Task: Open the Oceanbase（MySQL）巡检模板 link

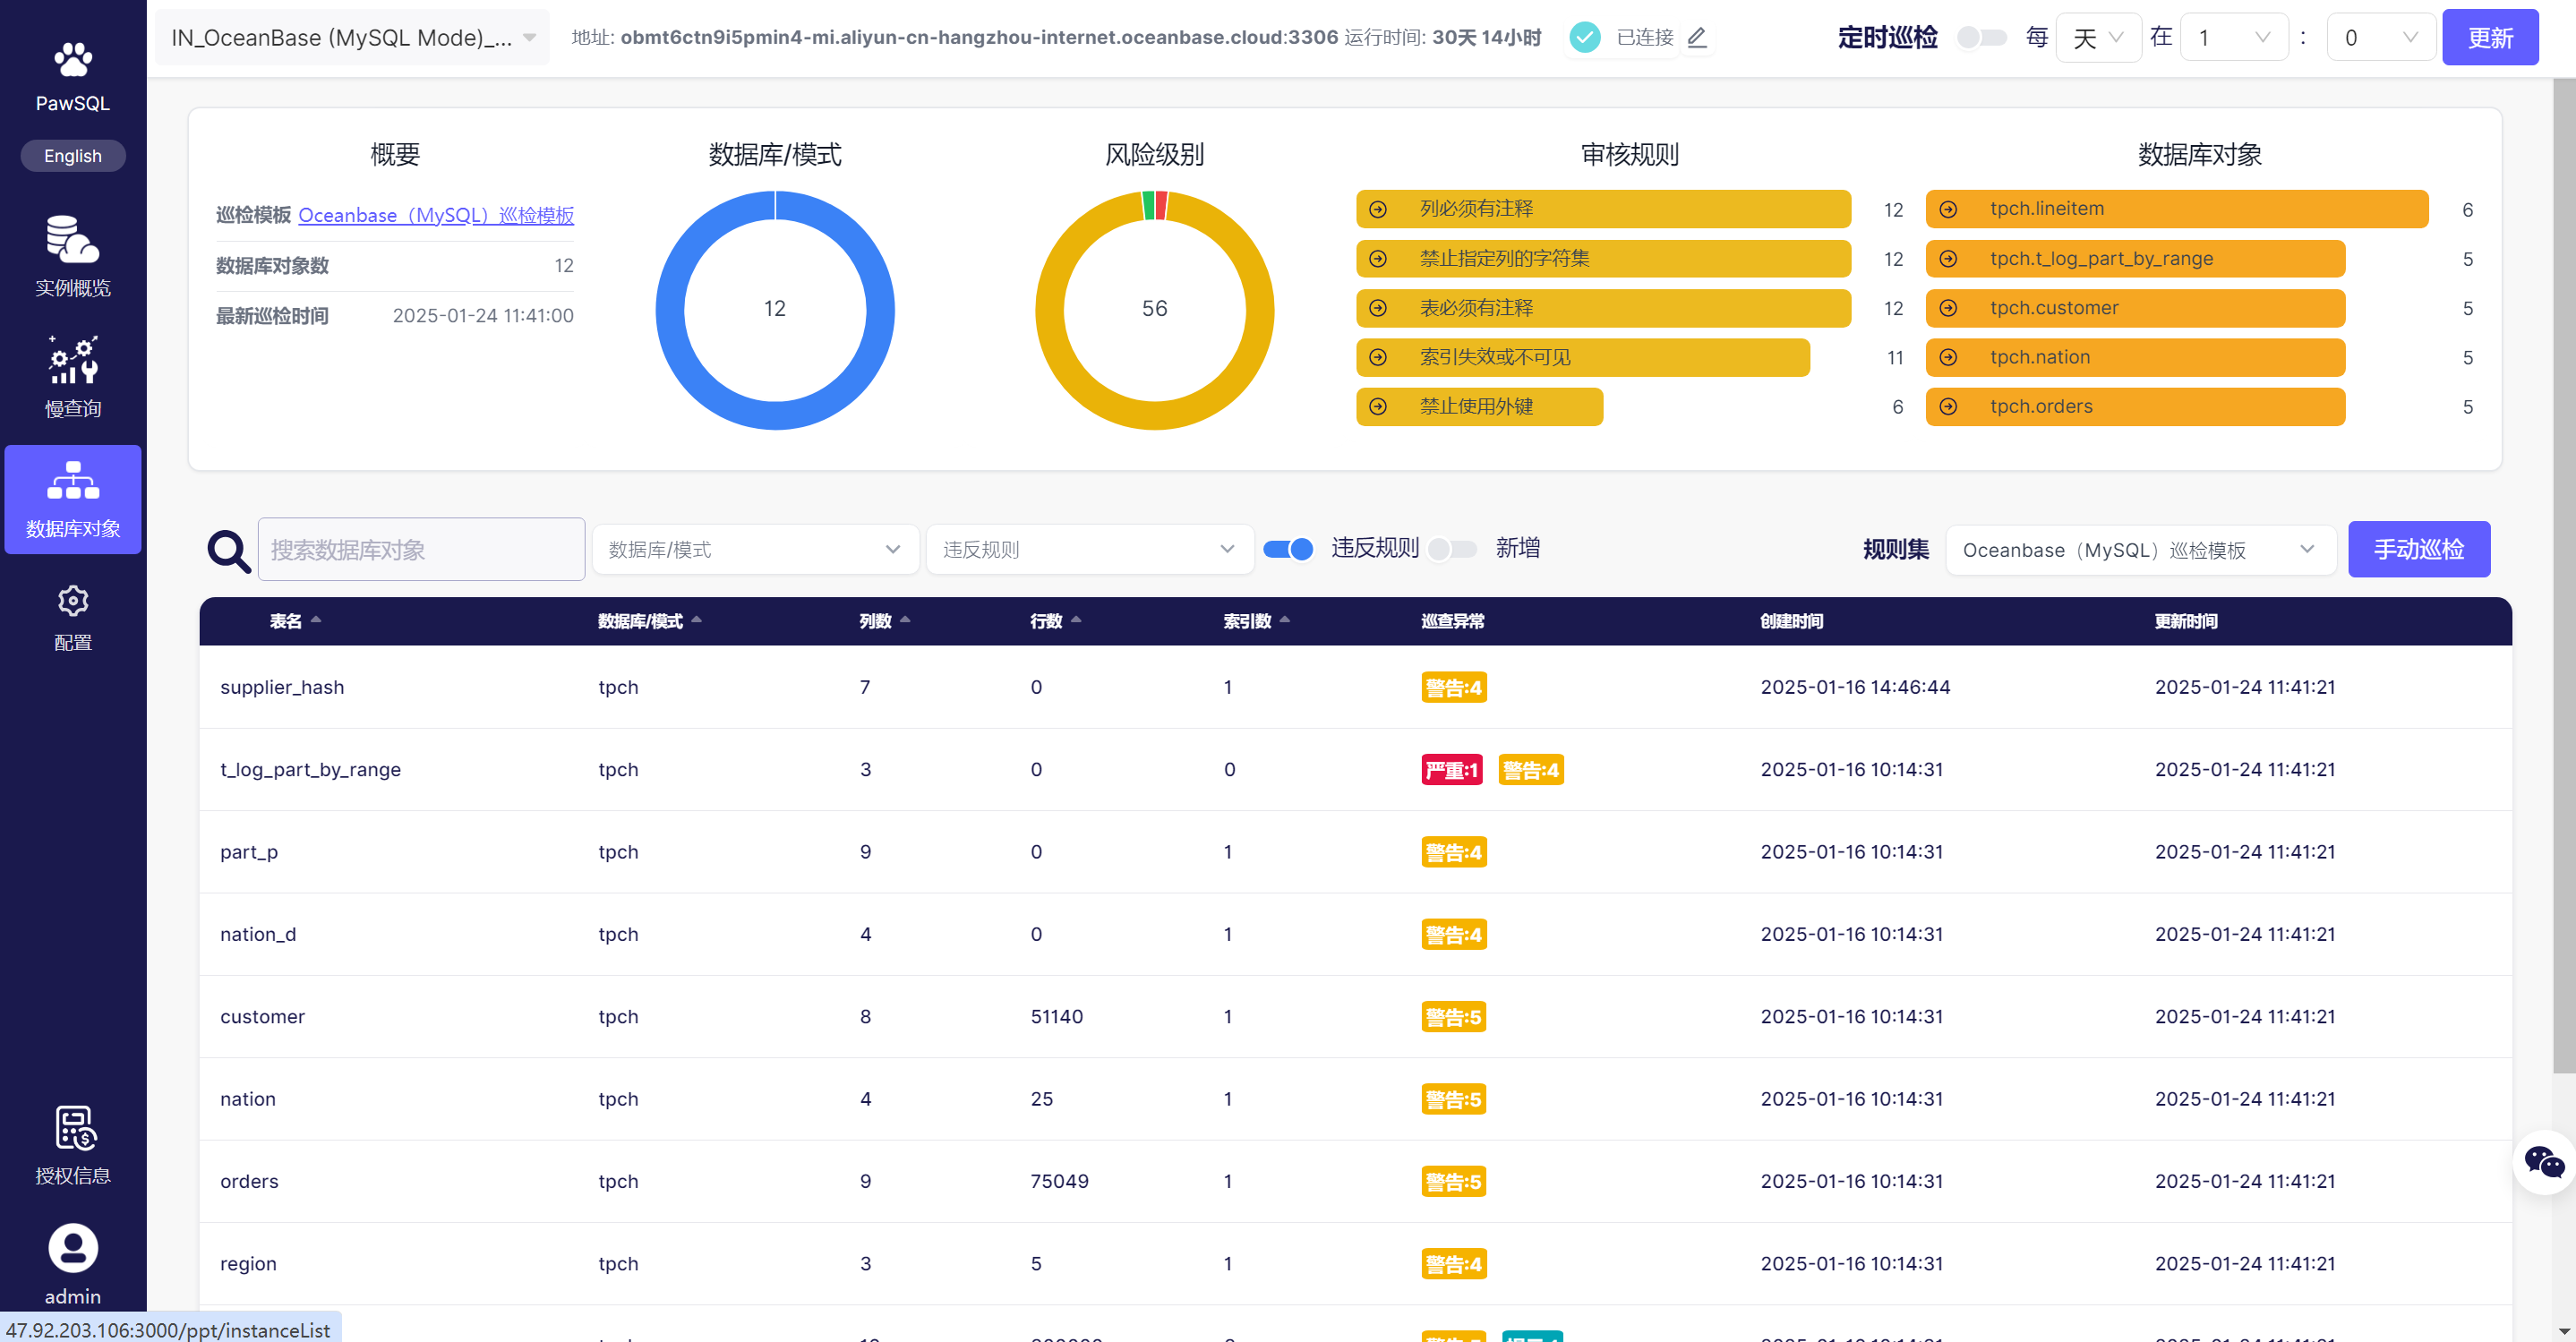Action: click(x=436, y=215)
